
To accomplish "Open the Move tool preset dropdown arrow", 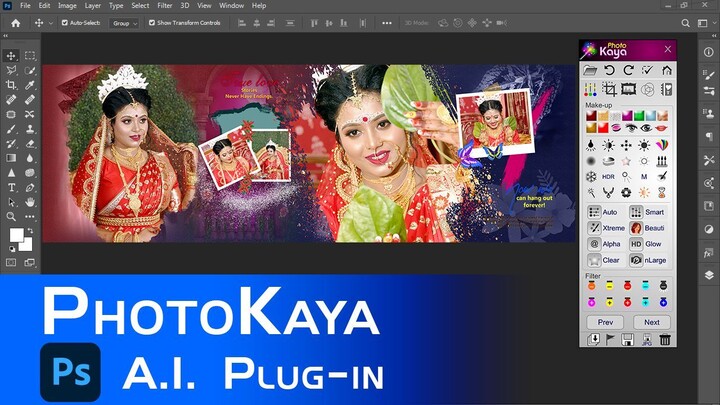I will click(51, 23).
